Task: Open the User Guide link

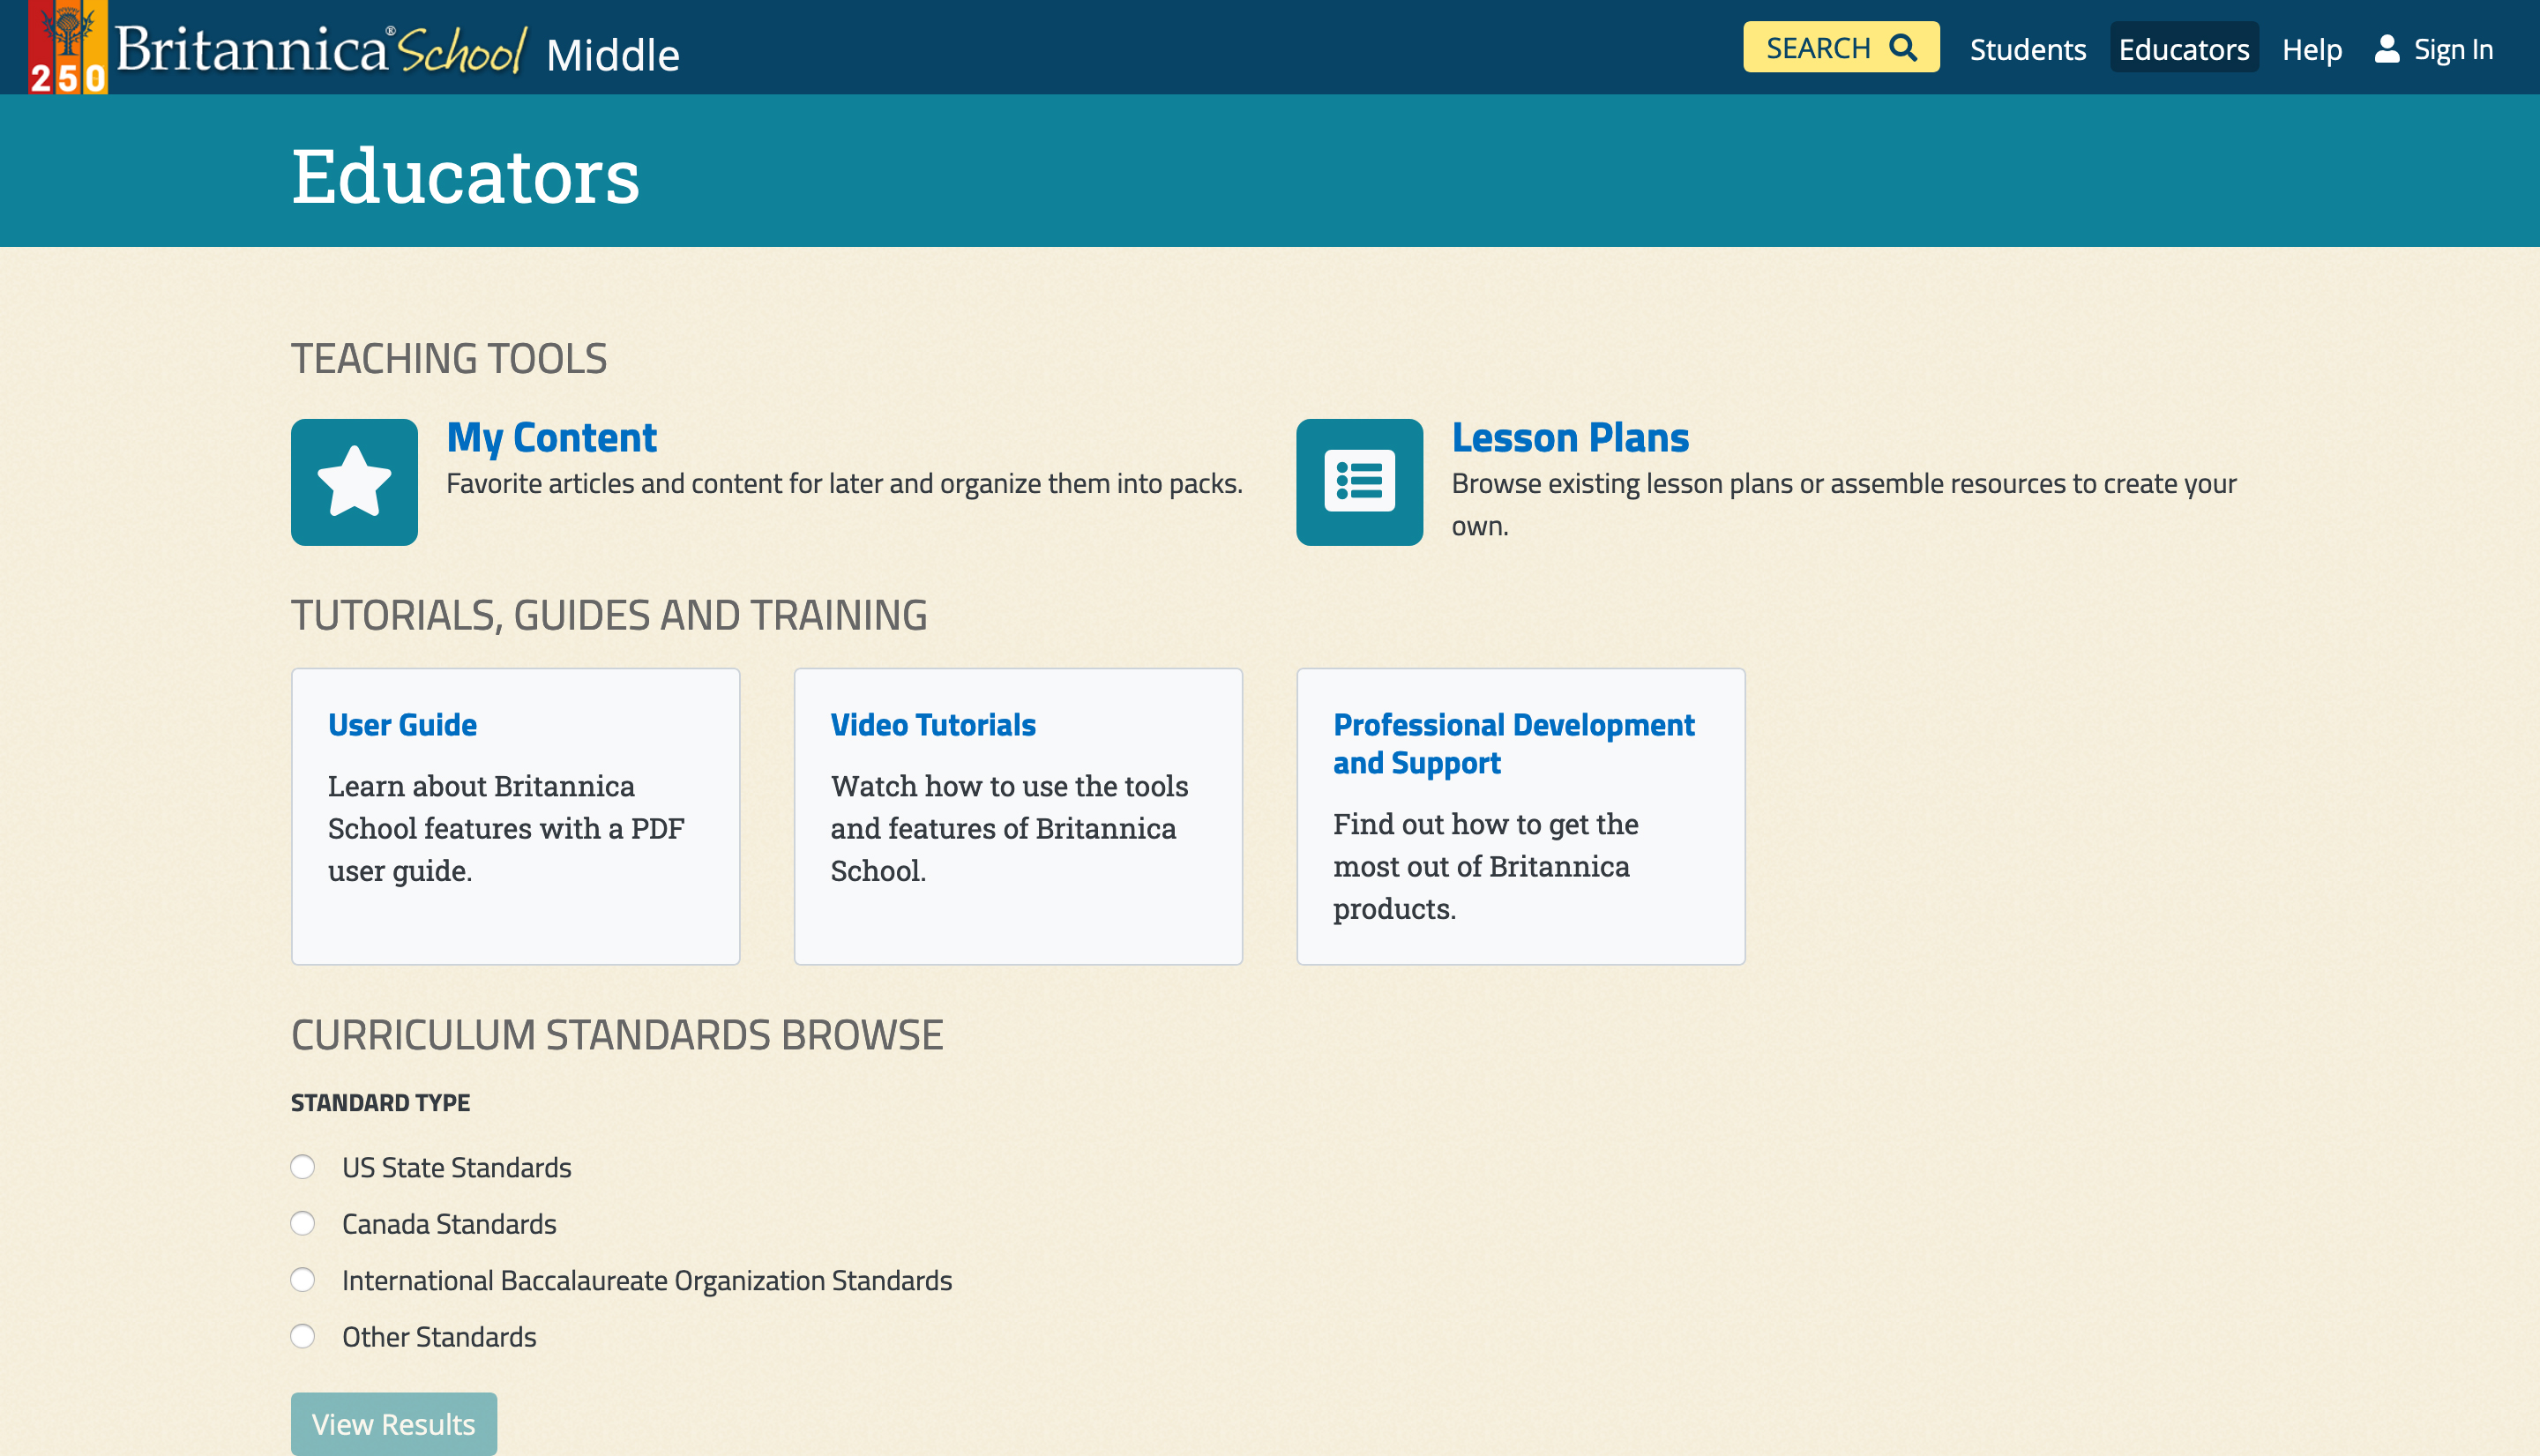Action: (x=402, y=725)
